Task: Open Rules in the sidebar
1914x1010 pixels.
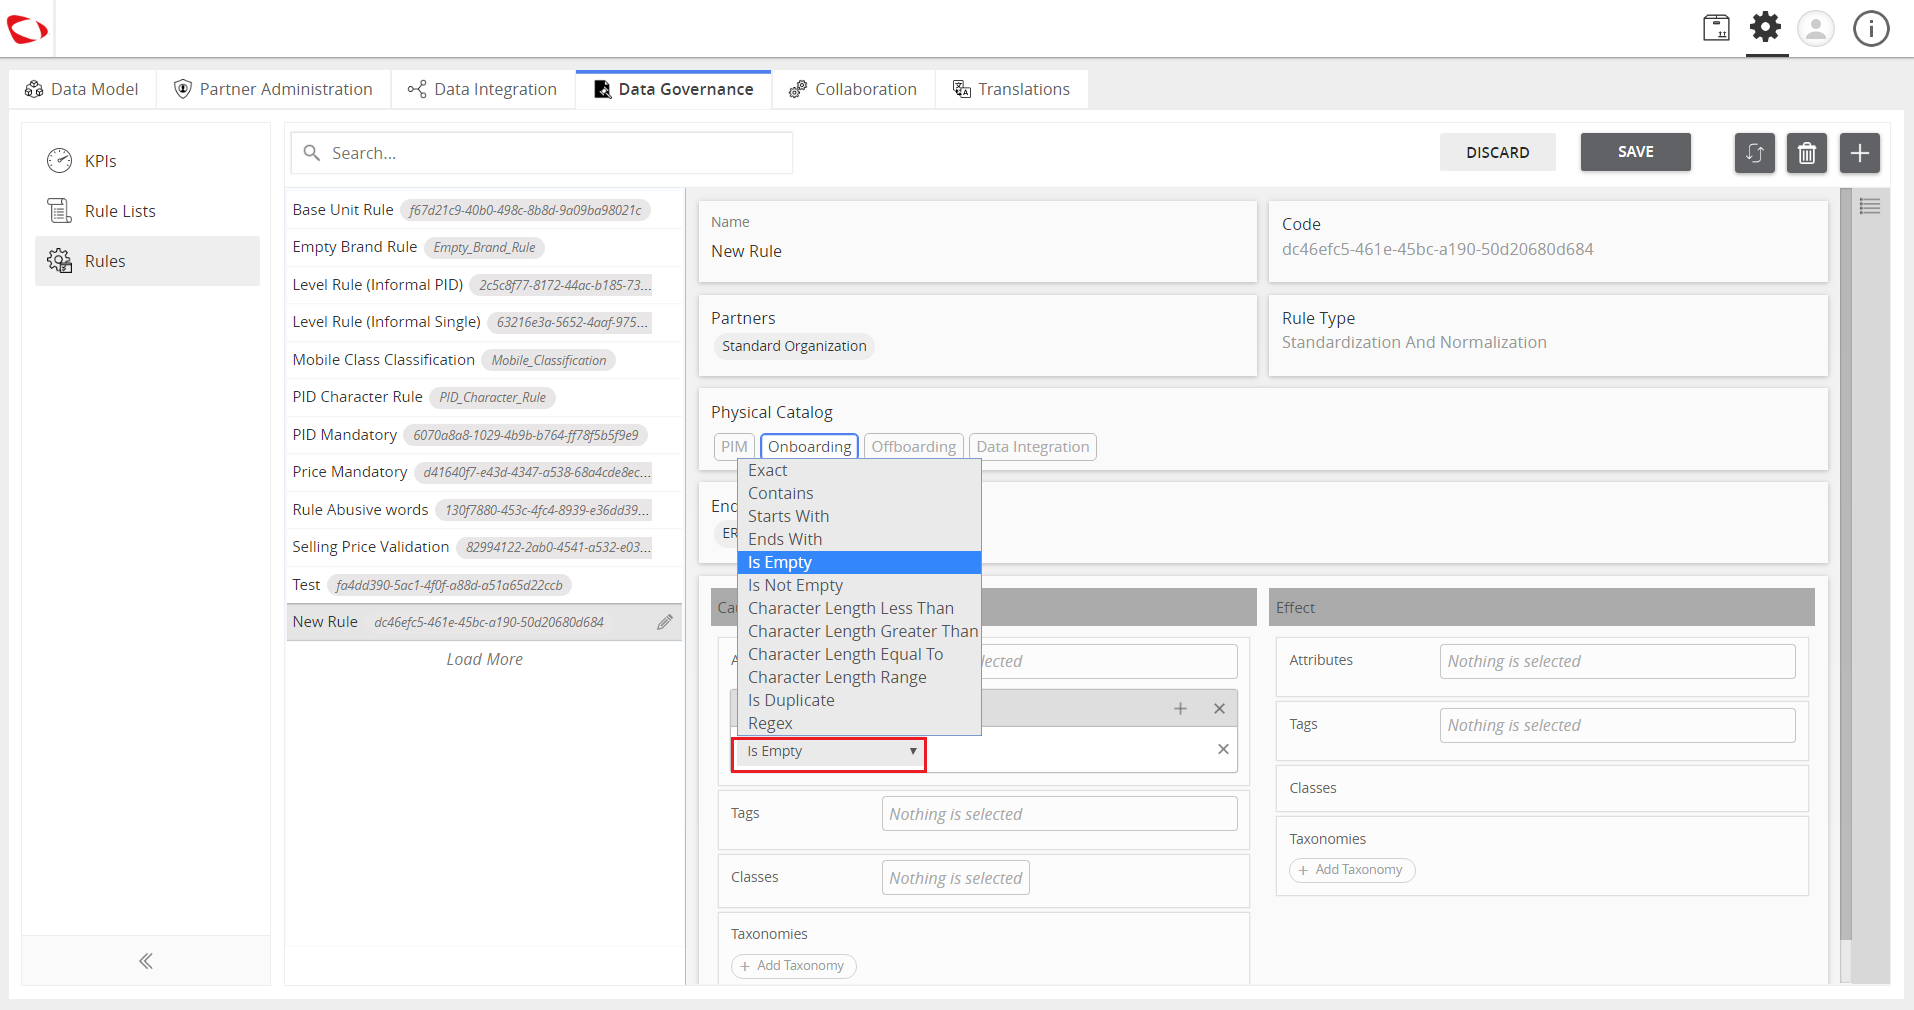Action: coord(147,261)
